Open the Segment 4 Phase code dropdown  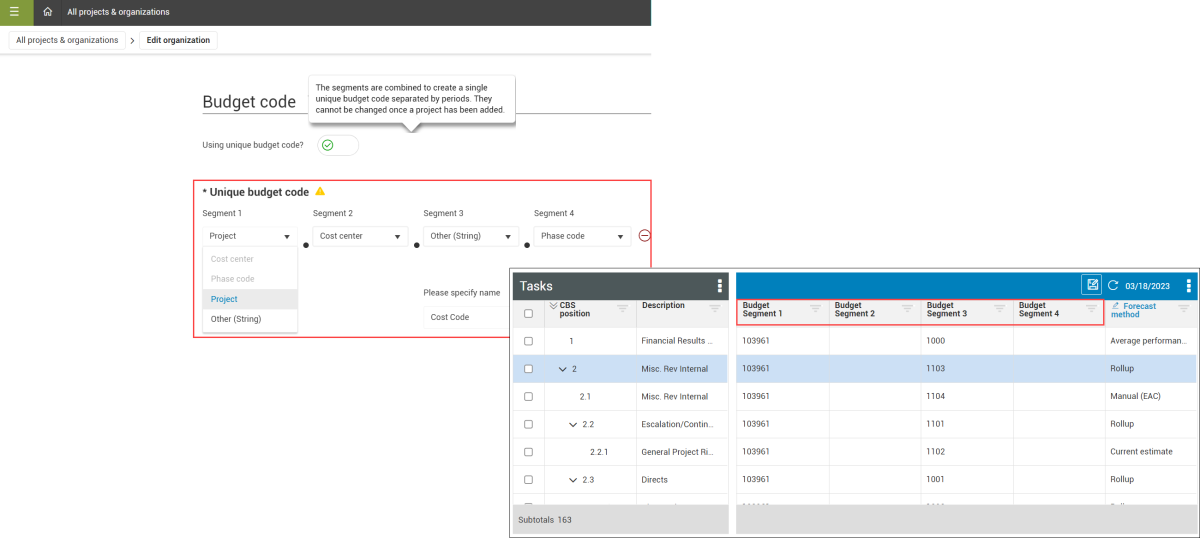(582, 237)
